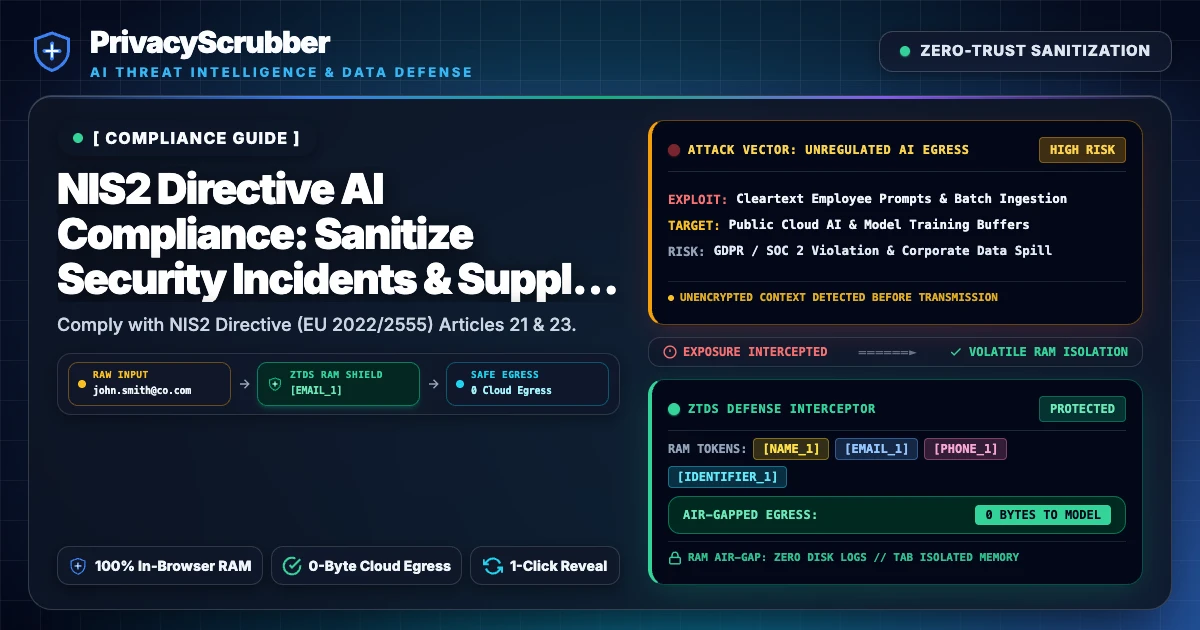Viewport: 1200px width, 630px height.
Task: Click the Exposure Intercepted alert icon
Action: pyautogui.click(x=670, y=352)
